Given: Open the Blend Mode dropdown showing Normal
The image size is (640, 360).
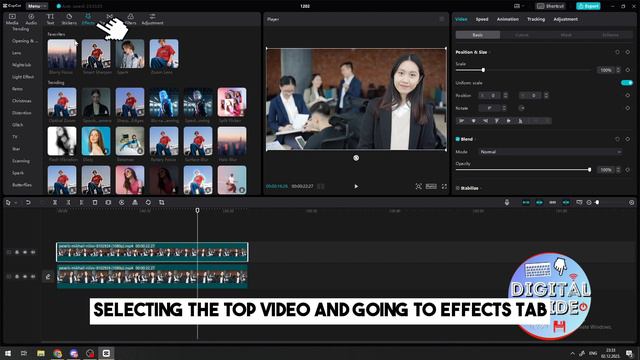Looking at the screenshot, I should coord(551,152).
